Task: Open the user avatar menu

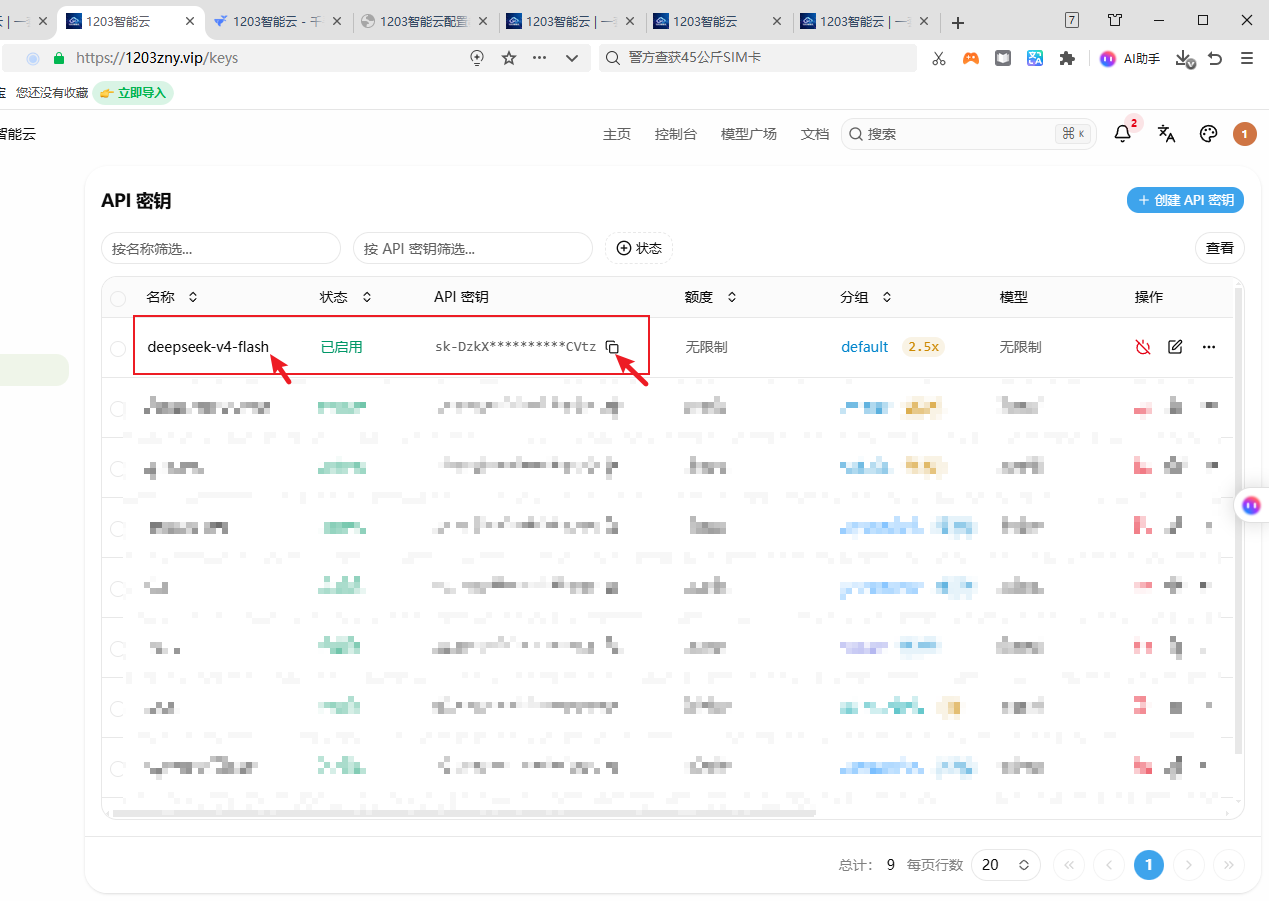Action: [1245, 134]
